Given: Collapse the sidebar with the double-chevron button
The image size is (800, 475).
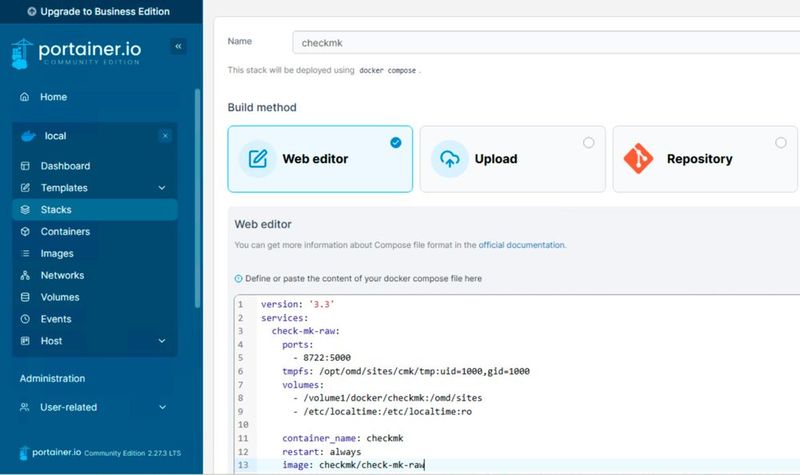Looking at the screenshot, I should point(178,46).
